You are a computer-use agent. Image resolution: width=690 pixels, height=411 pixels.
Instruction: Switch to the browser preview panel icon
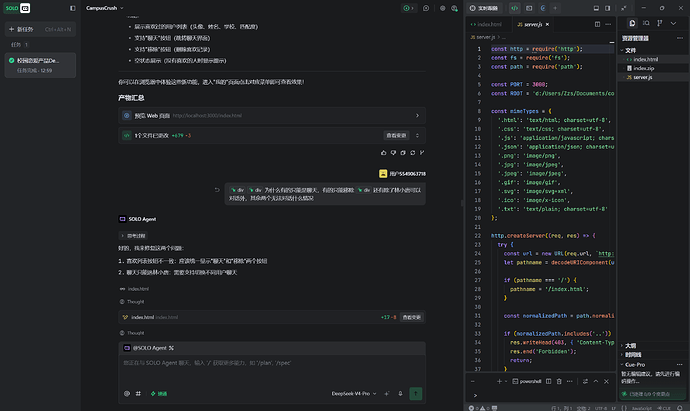[x=529, y=8]
